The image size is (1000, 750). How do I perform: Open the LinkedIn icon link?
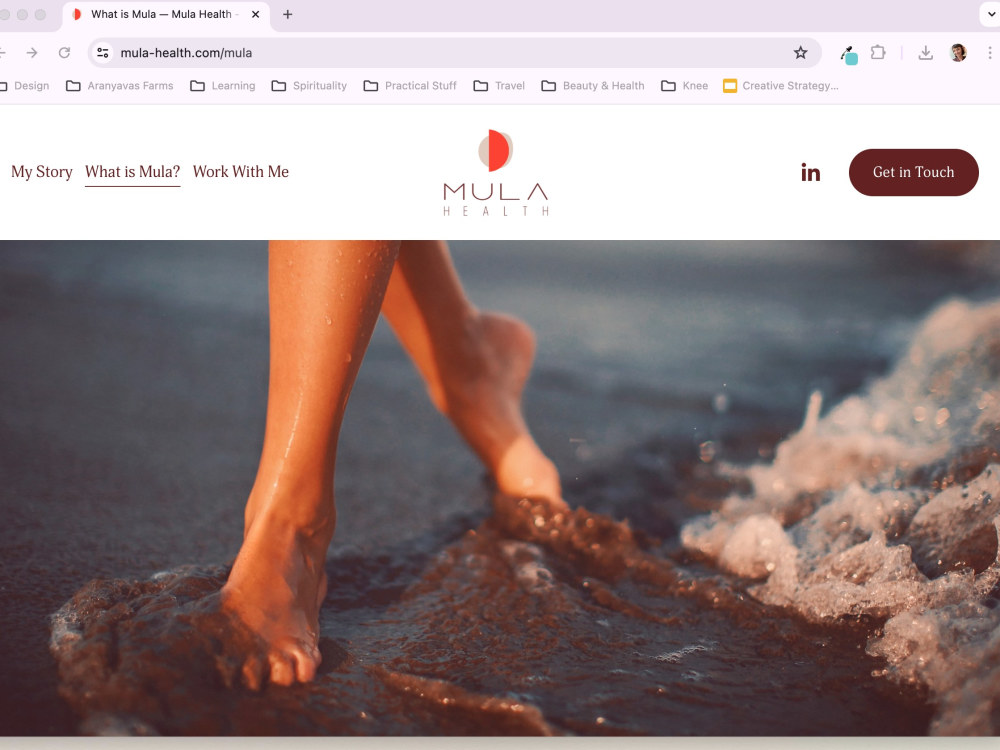[x=810, y=172]
